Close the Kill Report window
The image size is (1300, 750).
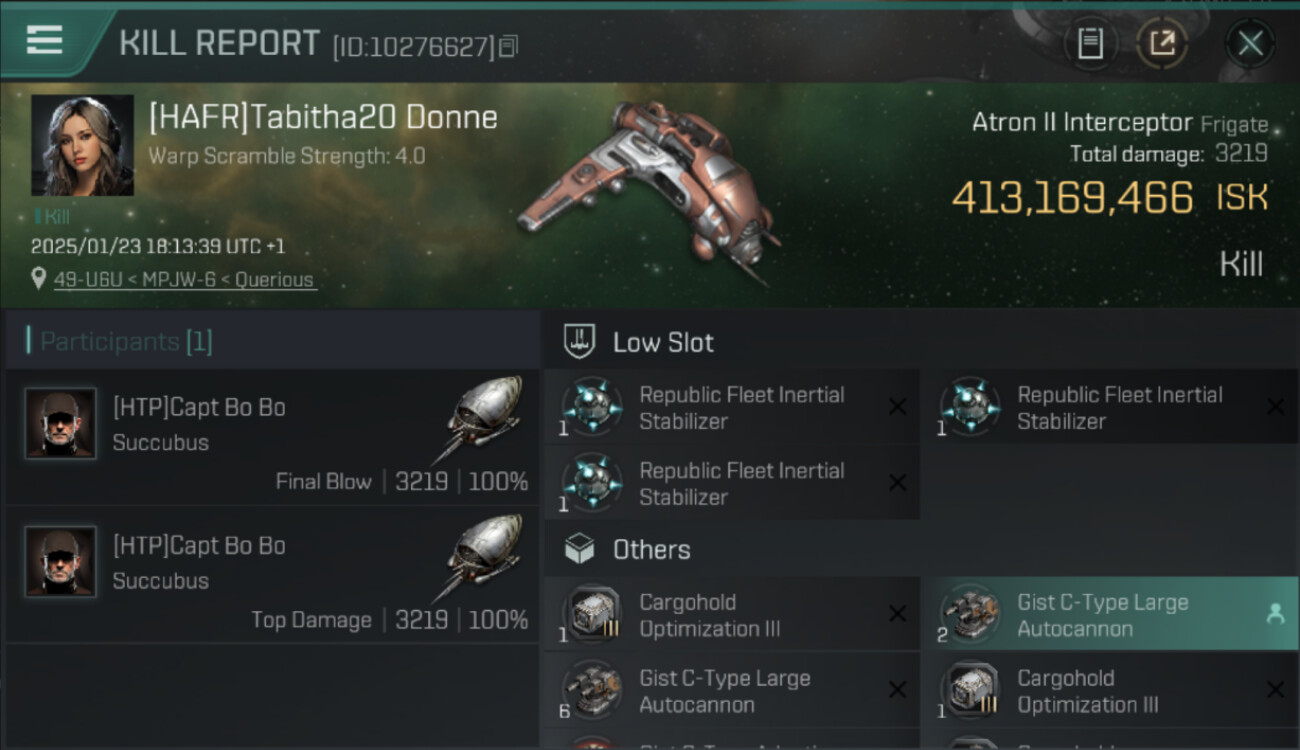(x=1250, y=43)
